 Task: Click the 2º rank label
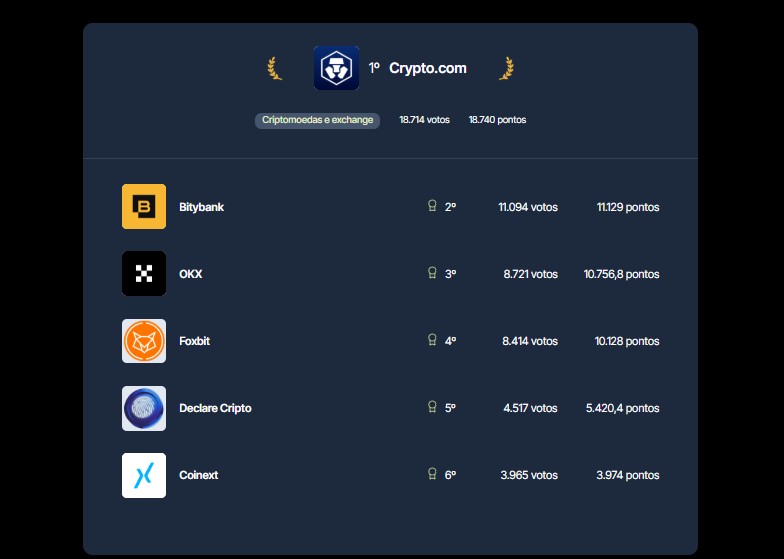450,207
